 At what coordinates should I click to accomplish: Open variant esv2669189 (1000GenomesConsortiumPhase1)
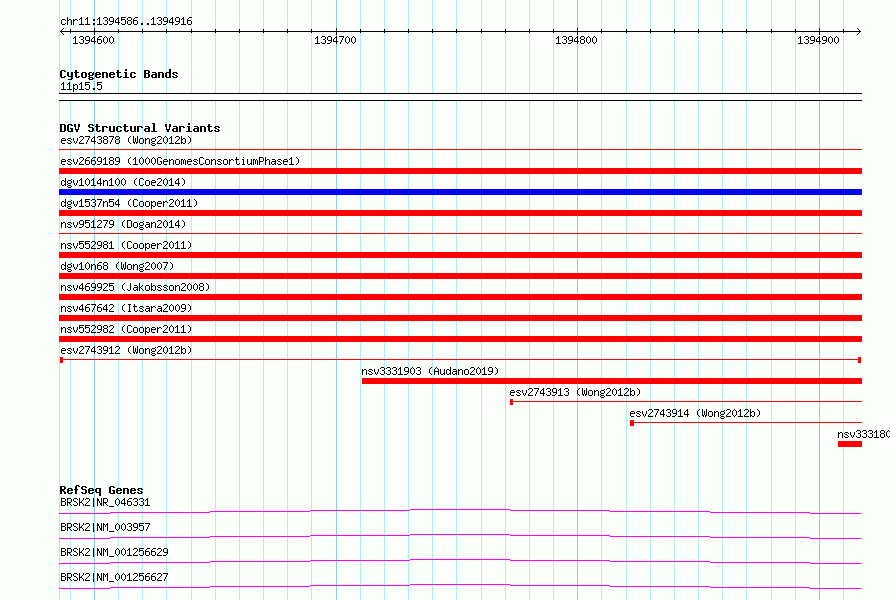(180, 161)
